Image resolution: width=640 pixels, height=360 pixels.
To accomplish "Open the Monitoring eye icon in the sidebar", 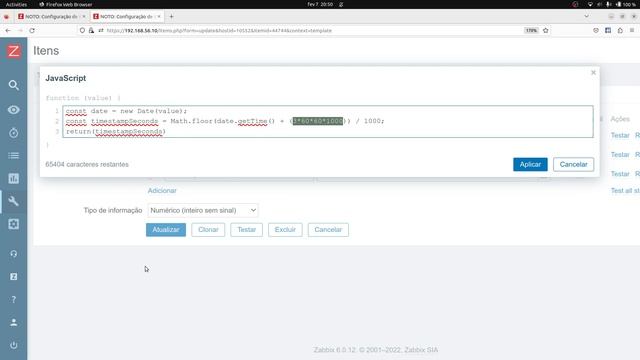I will click(13, 110).
